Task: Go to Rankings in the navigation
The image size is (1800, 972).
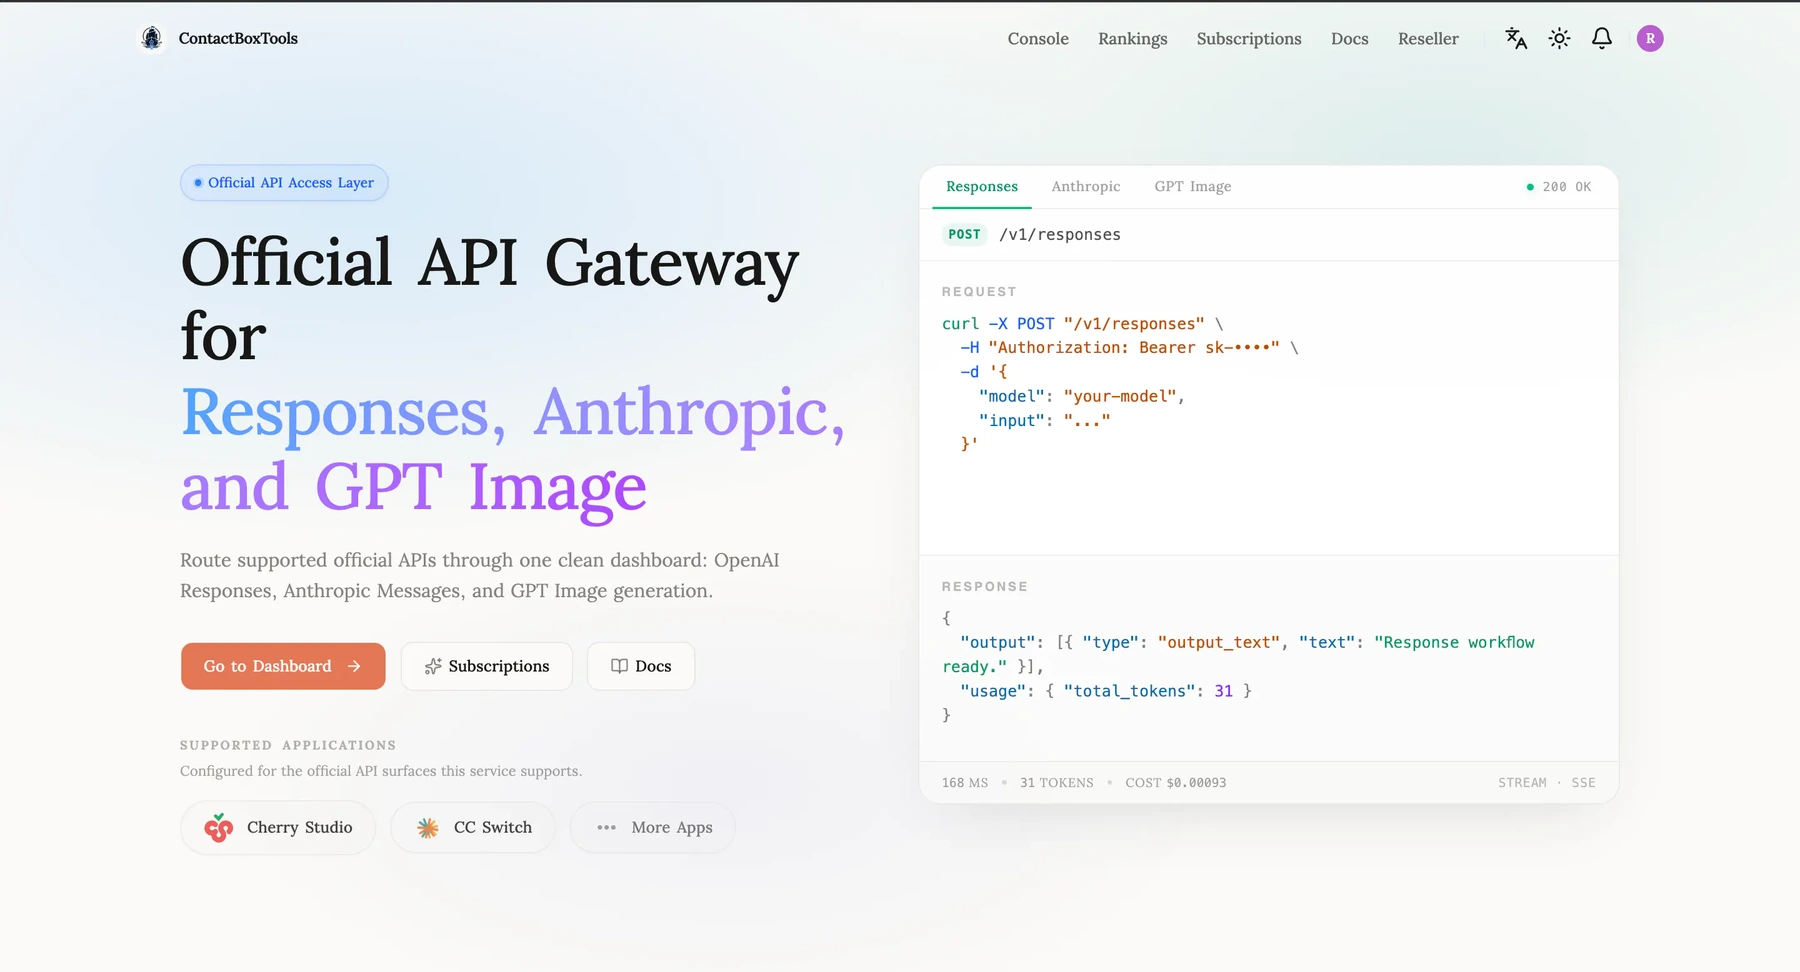Action: (1133, 39)
